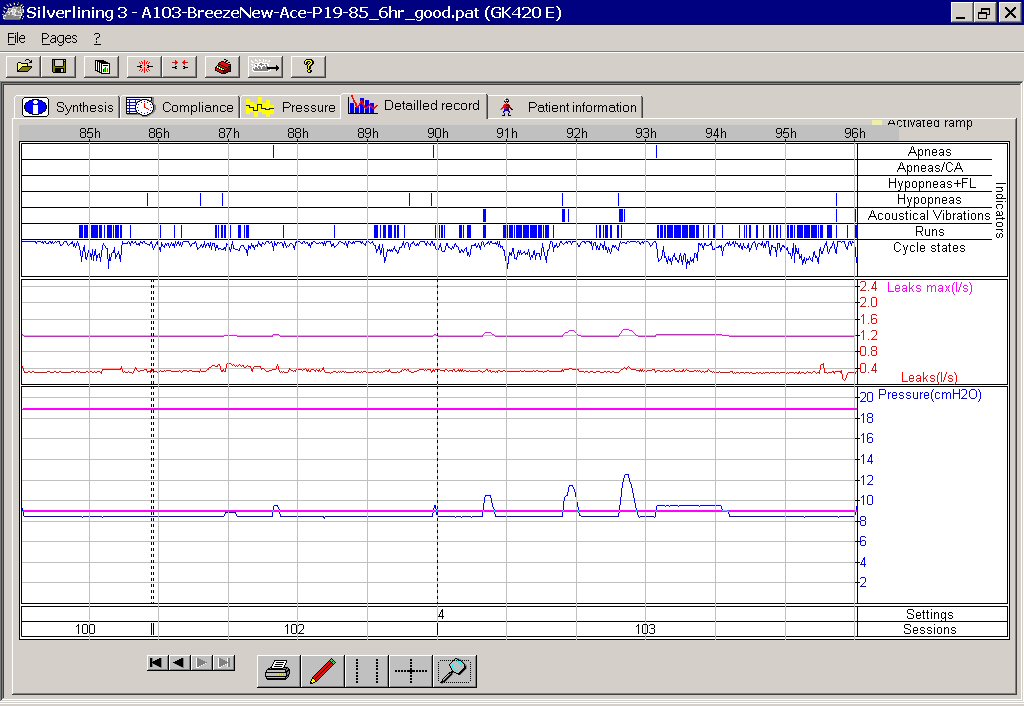Screen dimensions: 1024x706
Task: Click the Hypopneas+FL indicator label
Action: [x=931, y=184]
